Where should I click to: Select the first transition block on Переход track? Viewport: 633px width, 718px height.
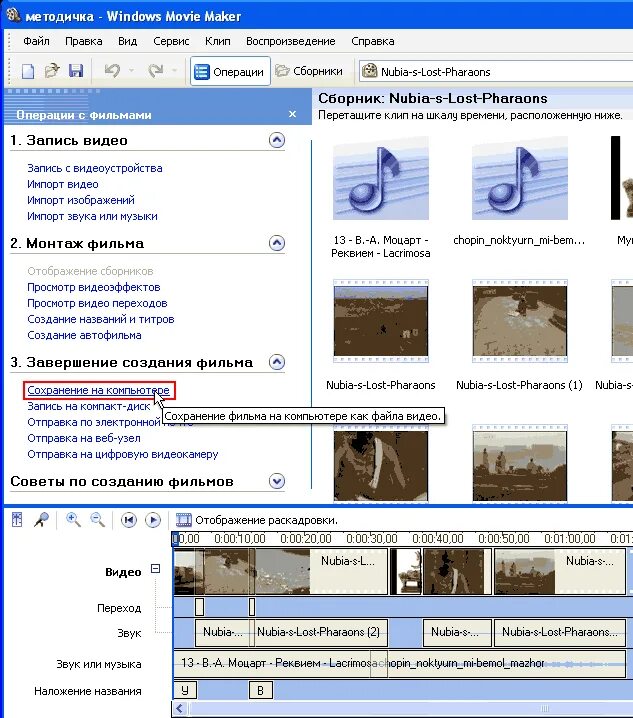[199, 607]
